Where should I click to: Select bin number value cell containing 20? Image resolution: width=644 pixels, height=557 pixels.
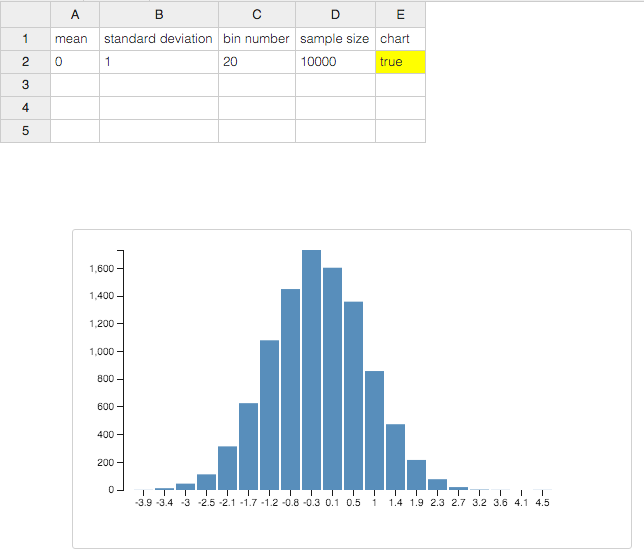point(257,62)
